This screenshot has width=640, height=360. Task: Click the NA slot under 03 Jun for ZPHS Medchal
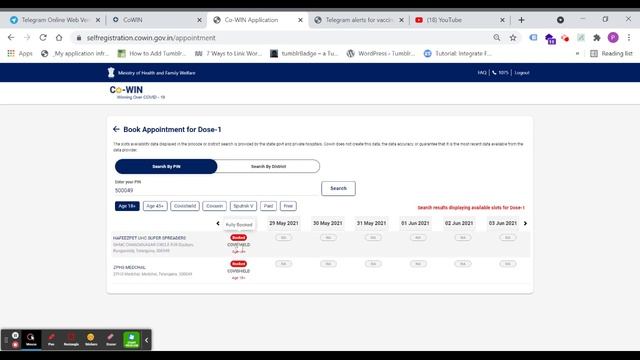click(507, 264)
